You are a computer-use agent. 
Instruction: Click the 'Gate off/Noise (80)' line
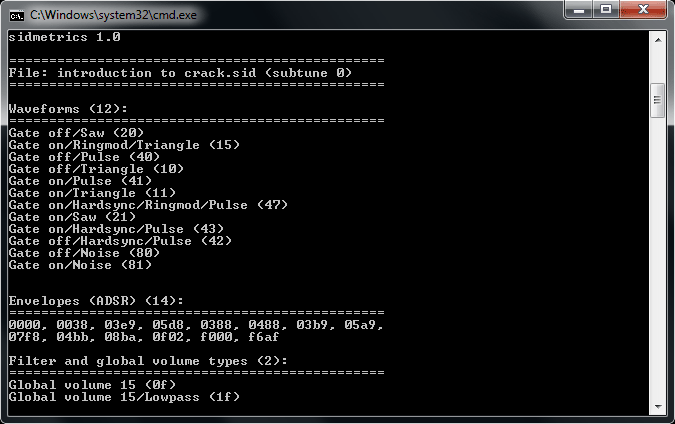[84, 253]
